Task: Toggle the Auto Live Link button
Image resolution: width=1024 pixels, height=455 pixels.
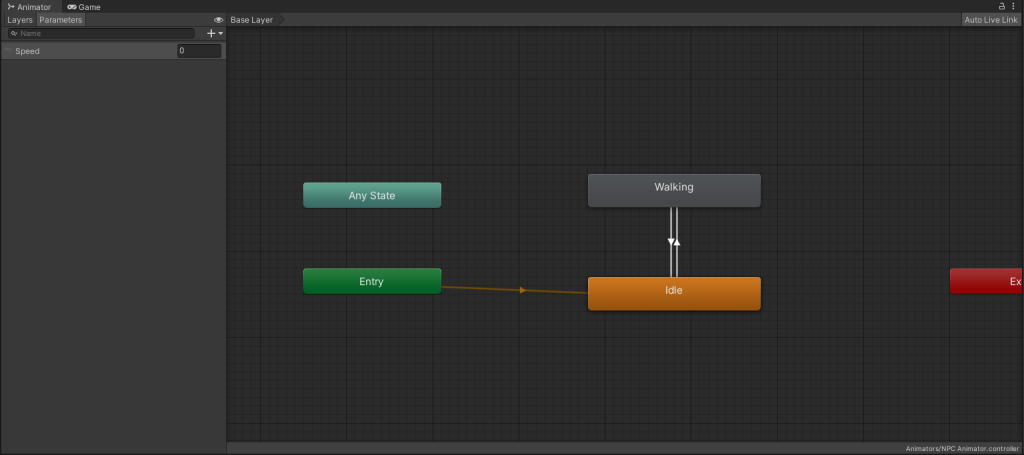Action: pyautogui.click(x=991, y=20)
